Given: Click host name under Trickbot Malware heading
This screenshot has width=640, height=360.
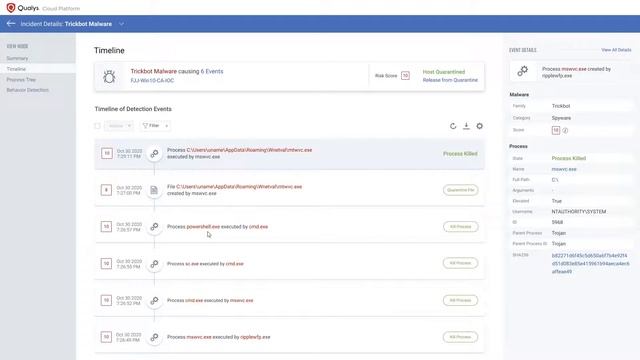Looking at the screenshot, I should coord(152,80).
